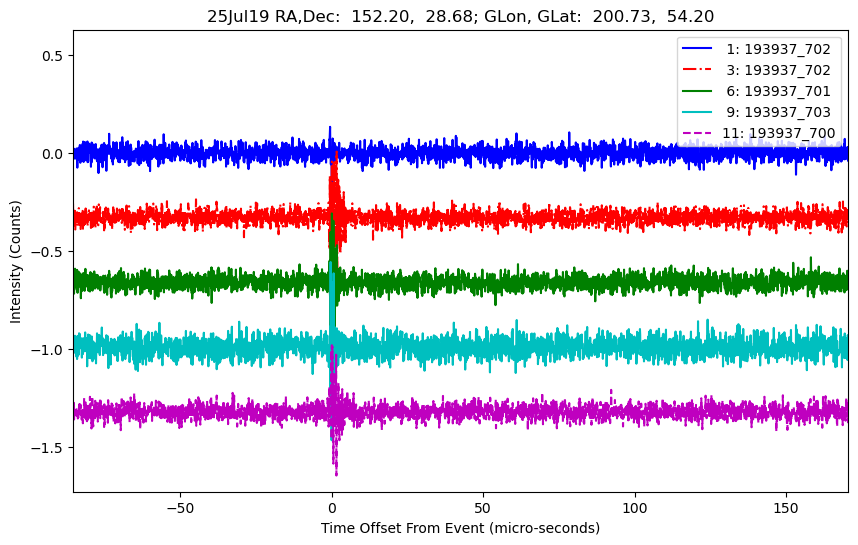Click the 'Time Offset From Event' x-axis label
Viewport: 858px width, 545px height.
(x=460, y=528)
